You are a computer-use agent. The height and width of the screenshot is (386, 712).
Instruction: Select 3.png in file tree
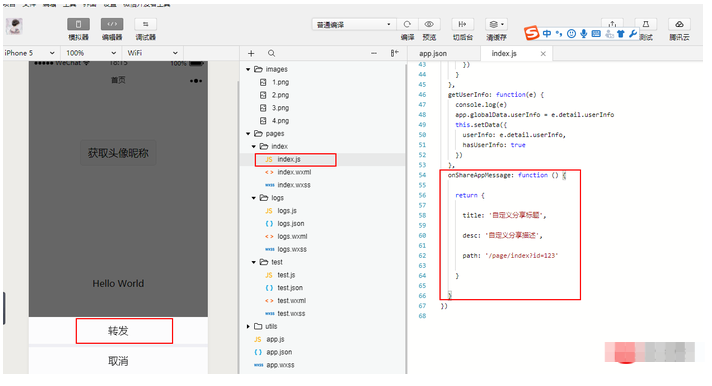(280, 108)
